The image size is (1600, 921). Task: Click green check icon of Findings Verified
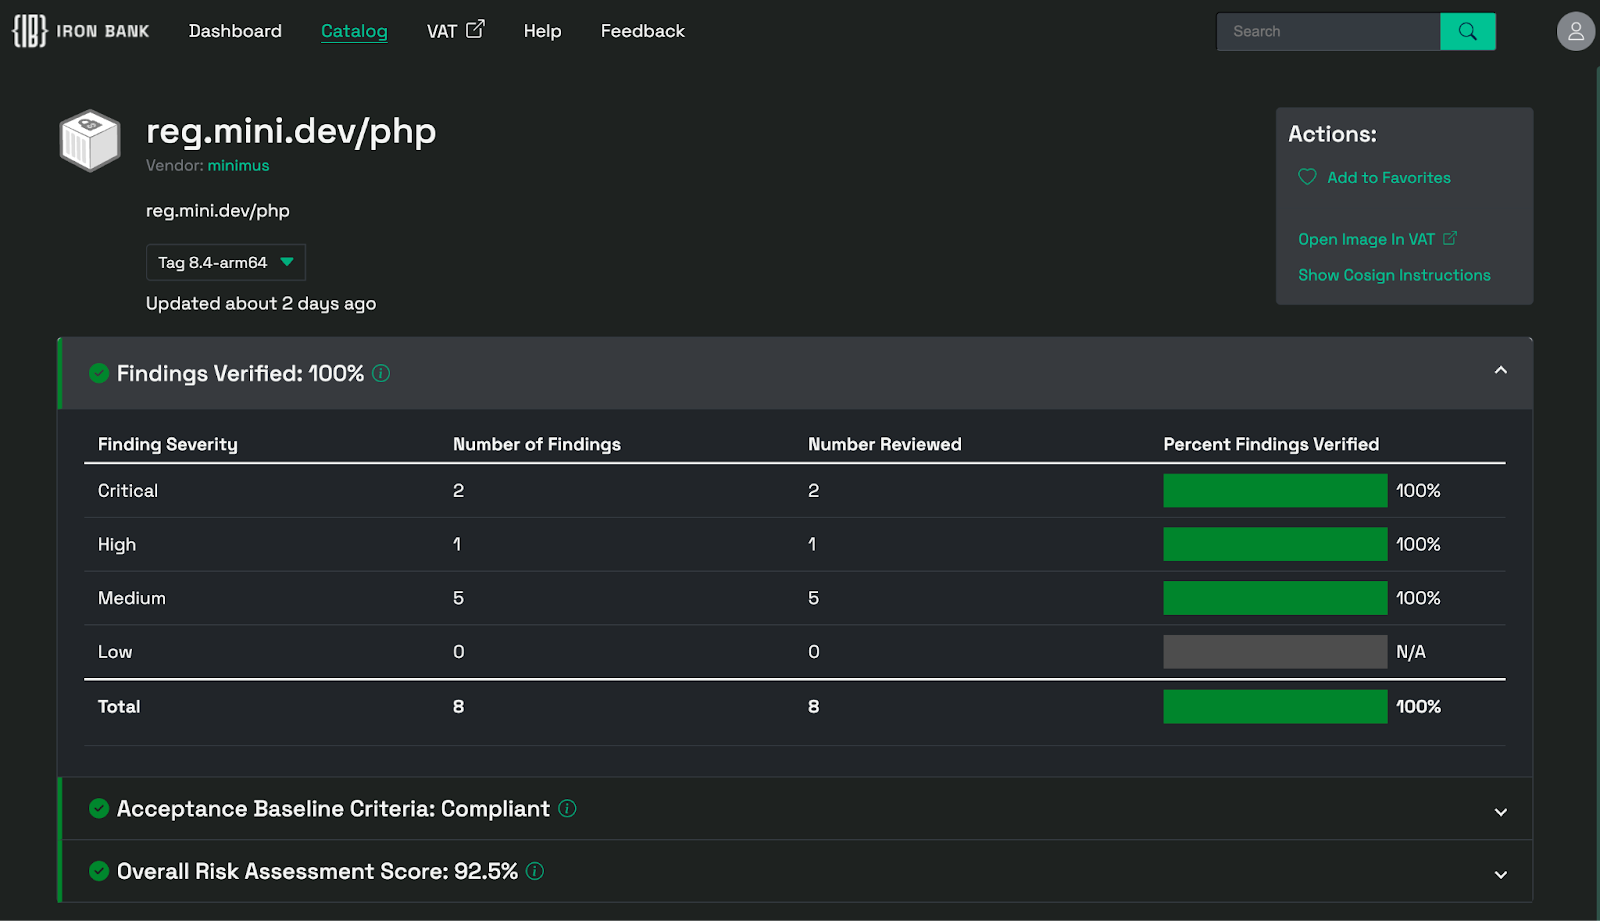tap(99, 373)
